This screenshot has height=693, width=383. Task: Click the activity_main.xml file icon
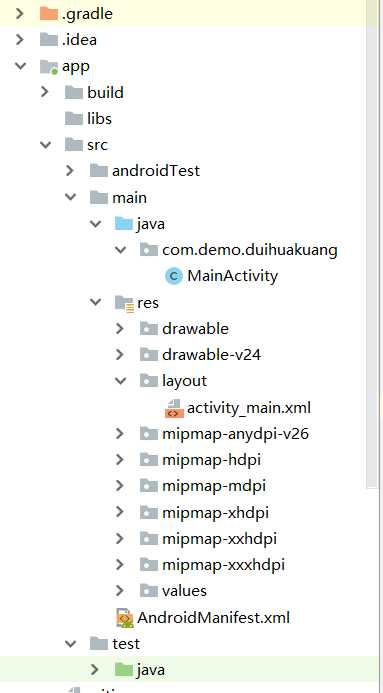(x=174, y=407)
